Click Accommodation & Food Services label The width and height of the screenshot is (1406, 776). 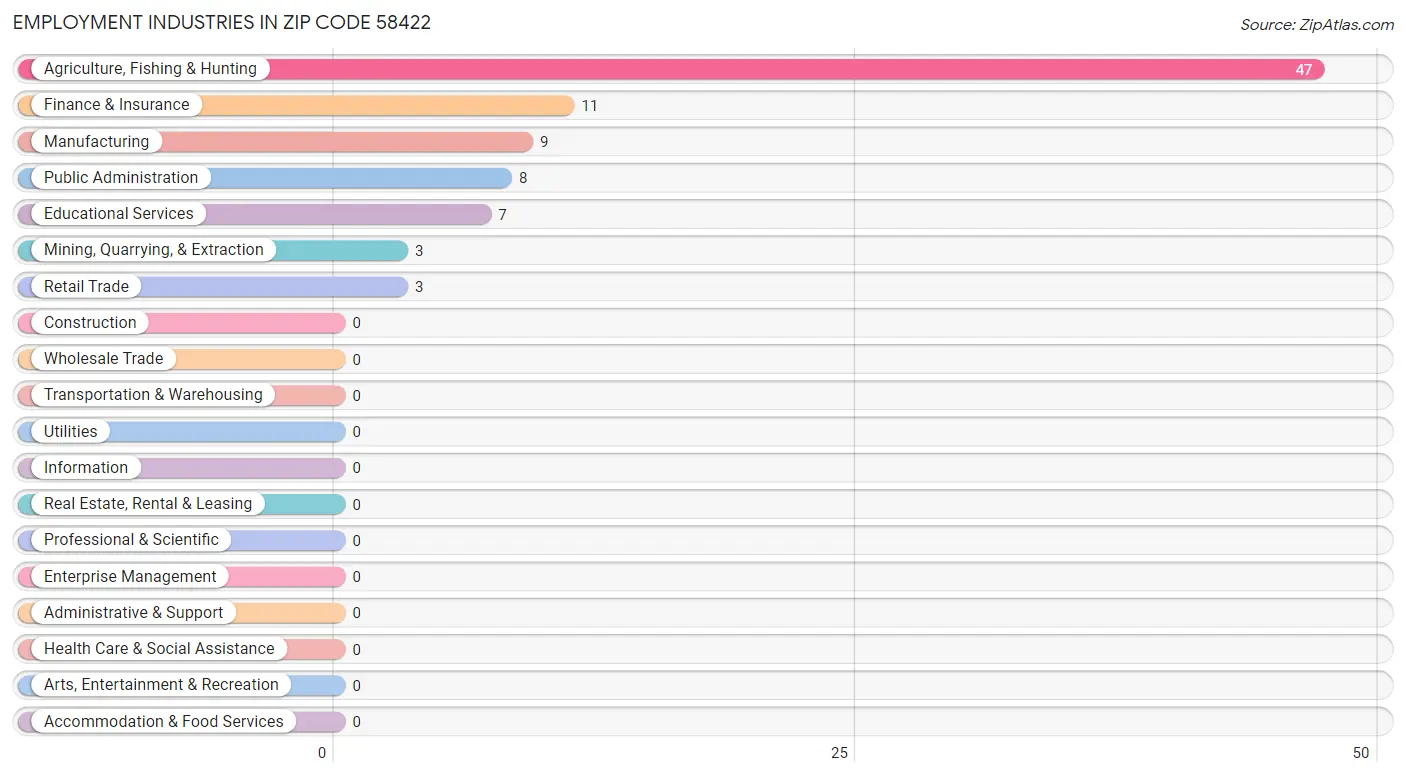click(x=164, y=721)
